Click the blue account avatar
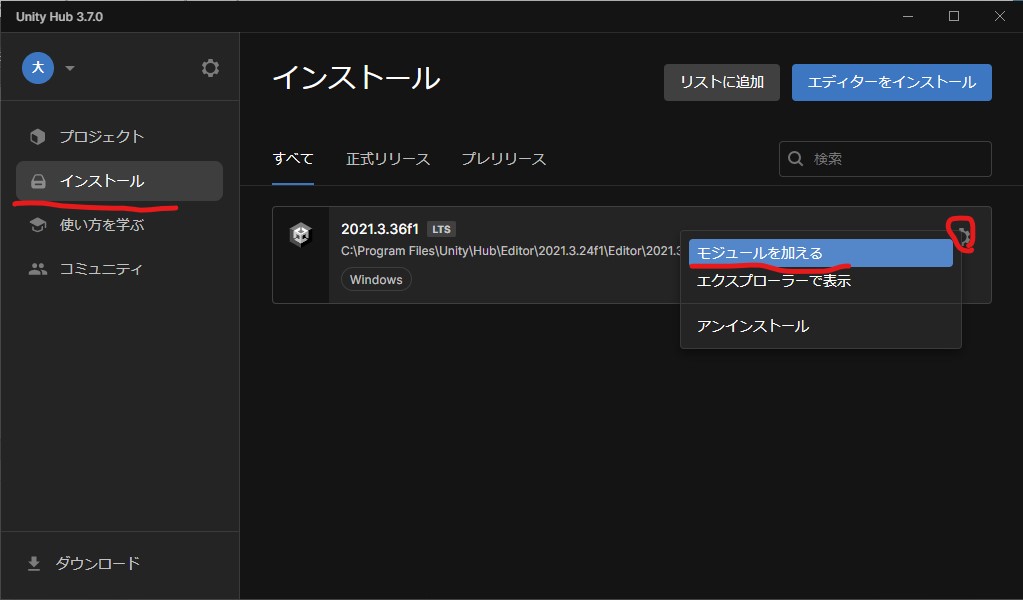The image size is (1023, 600). [x=38, y=68]
